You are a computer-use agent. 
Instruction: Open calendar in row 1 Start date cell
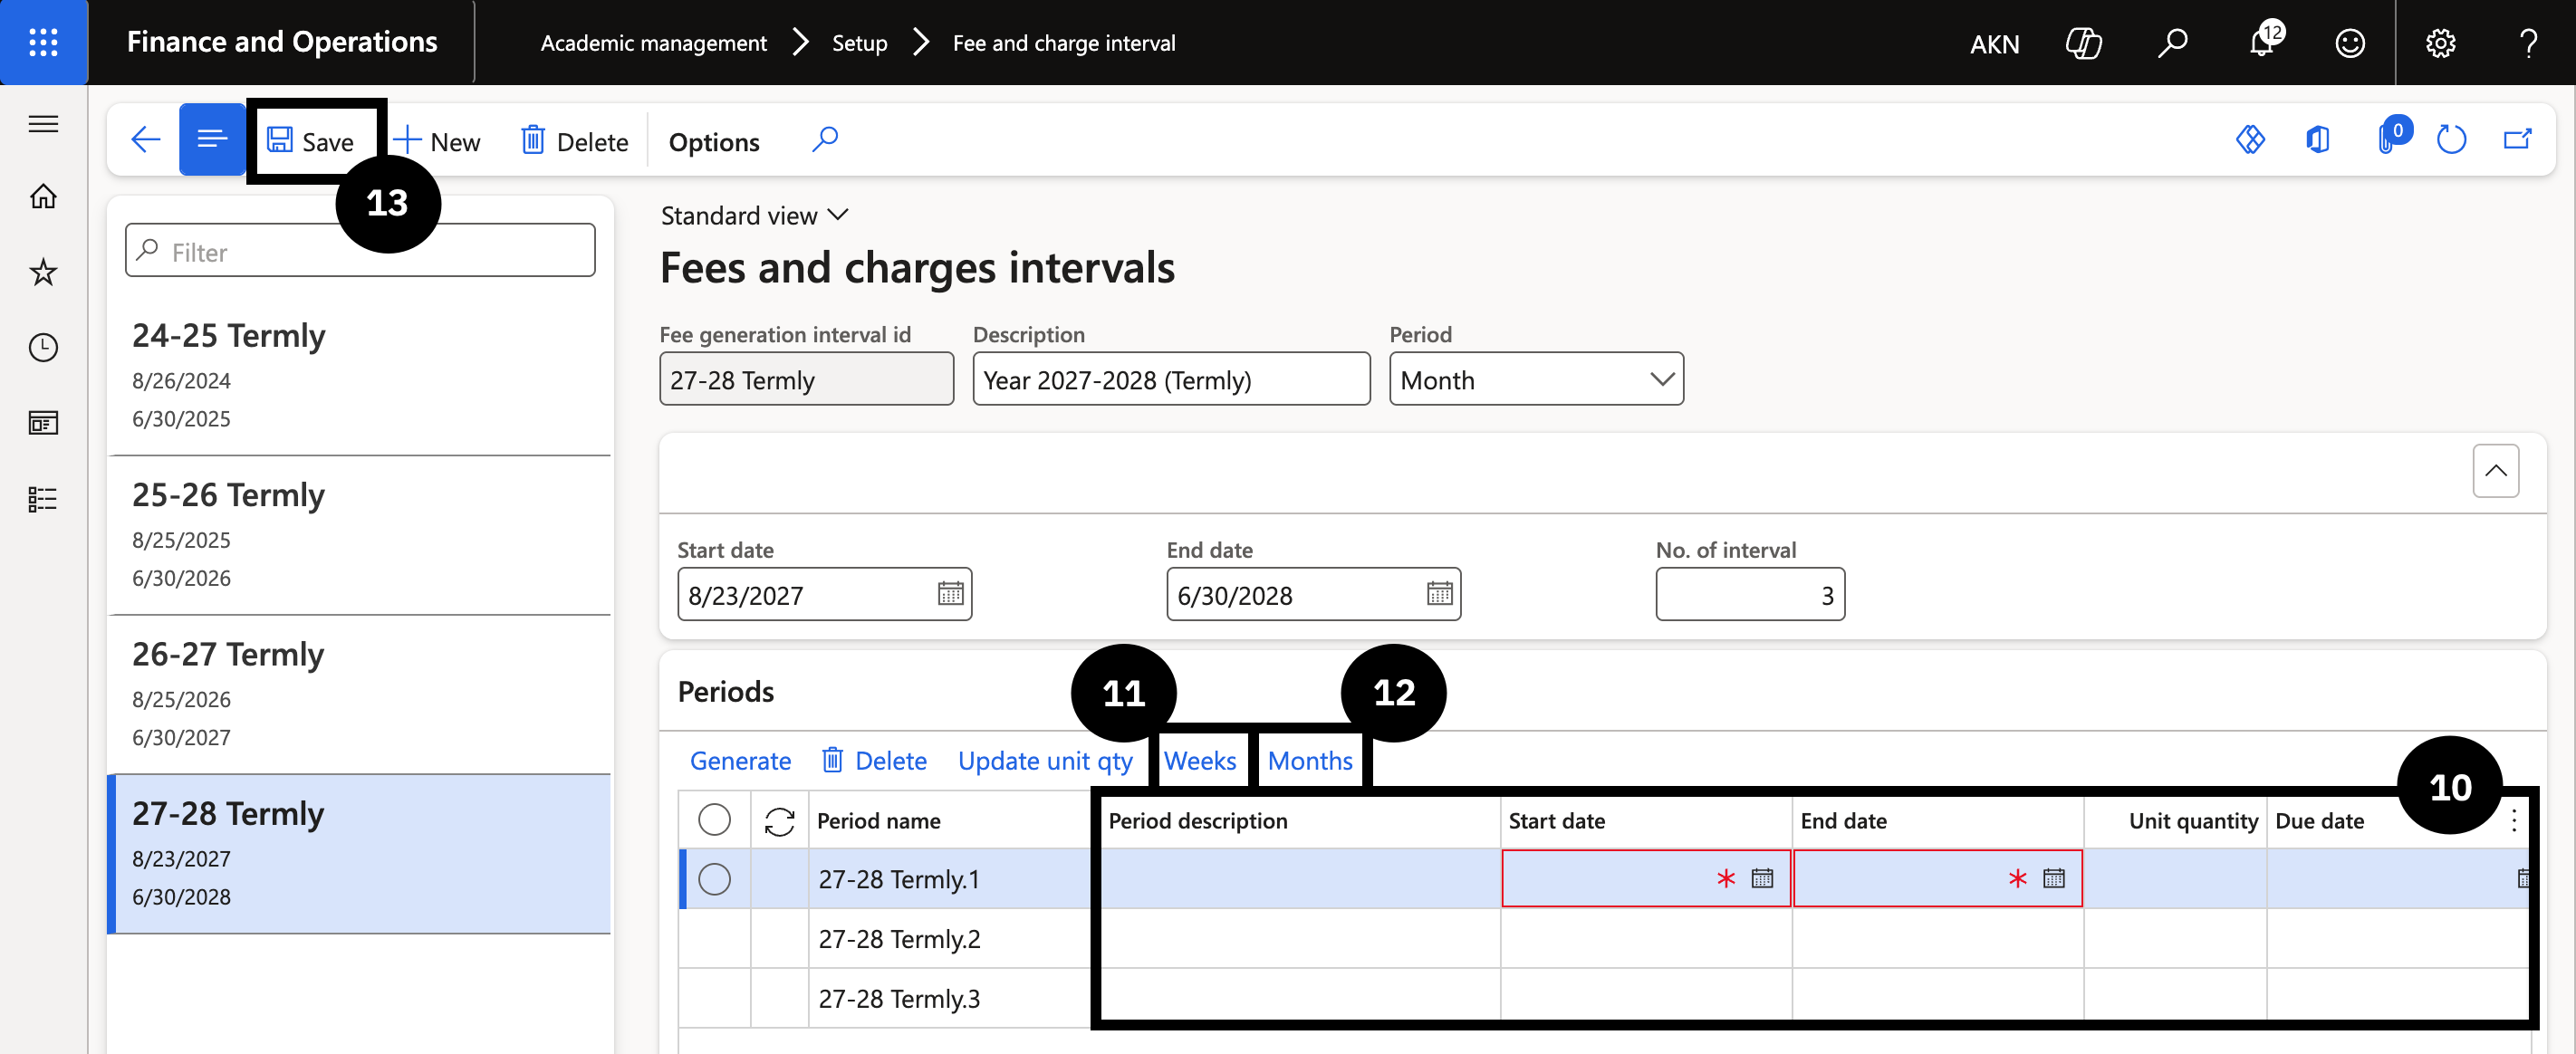click(x=1762, y=879)
